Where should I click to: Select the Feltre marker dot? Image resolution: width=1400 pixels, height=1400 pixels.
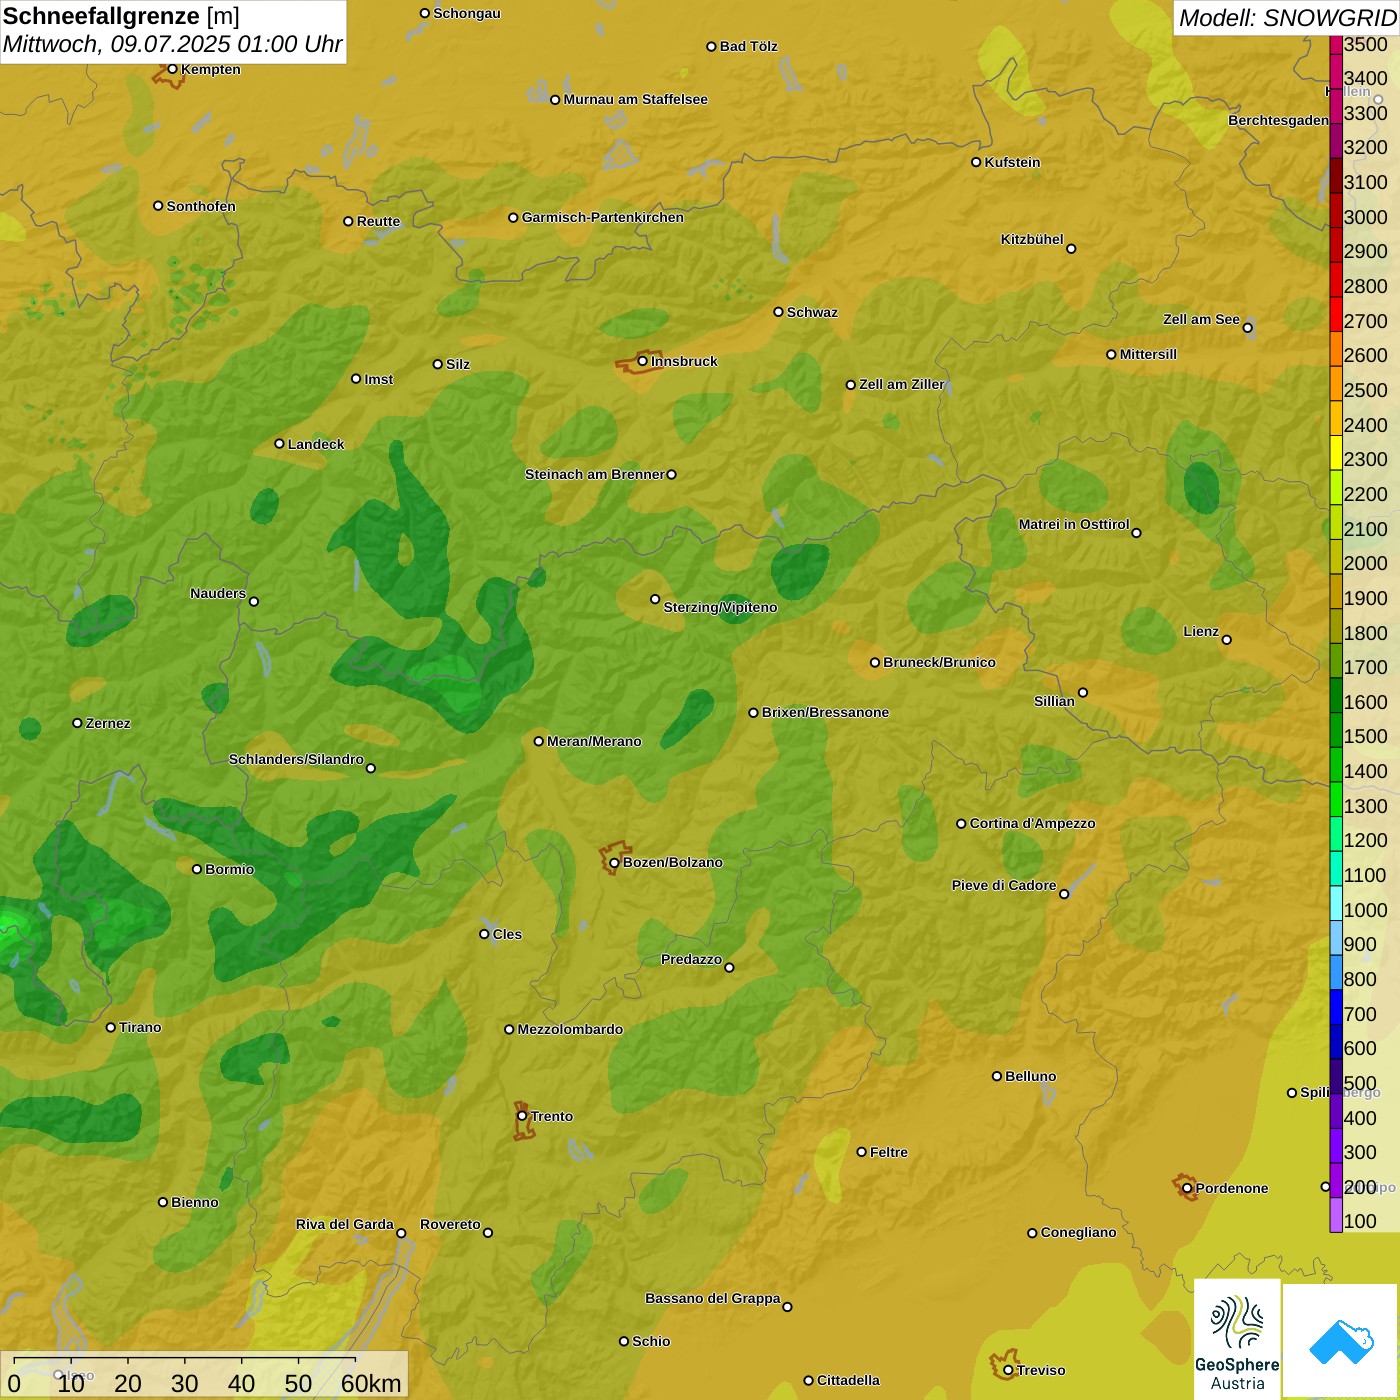(x=861, y=1152)
